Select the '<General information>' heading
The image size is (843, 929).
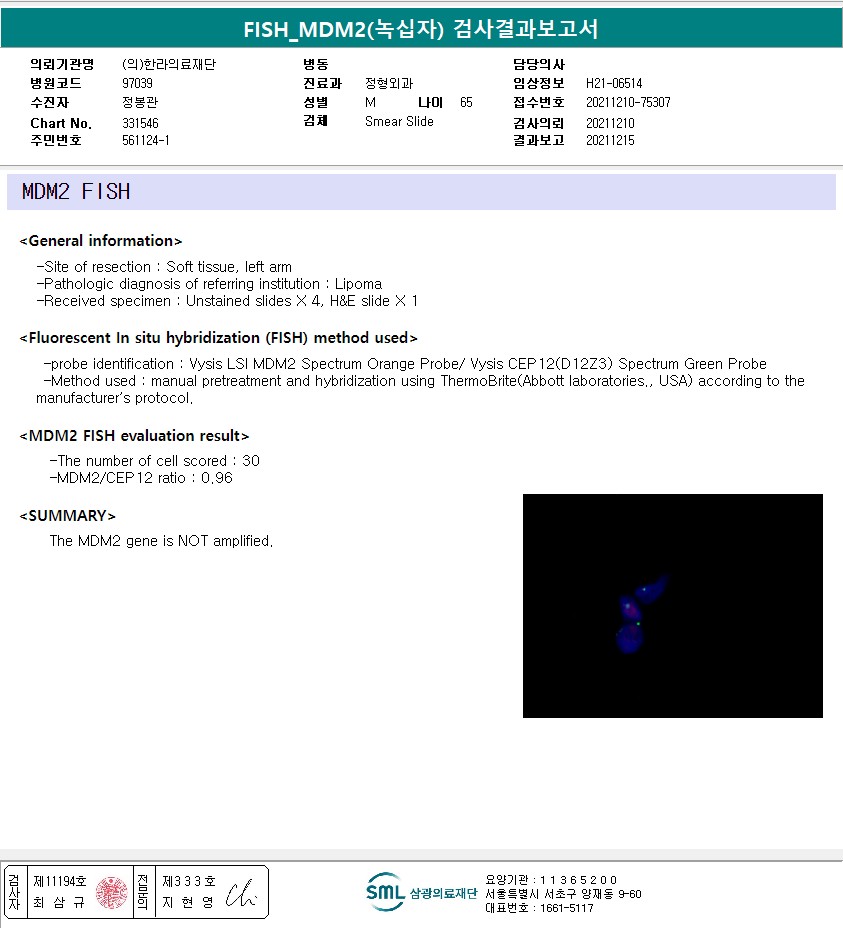point(101,241)
